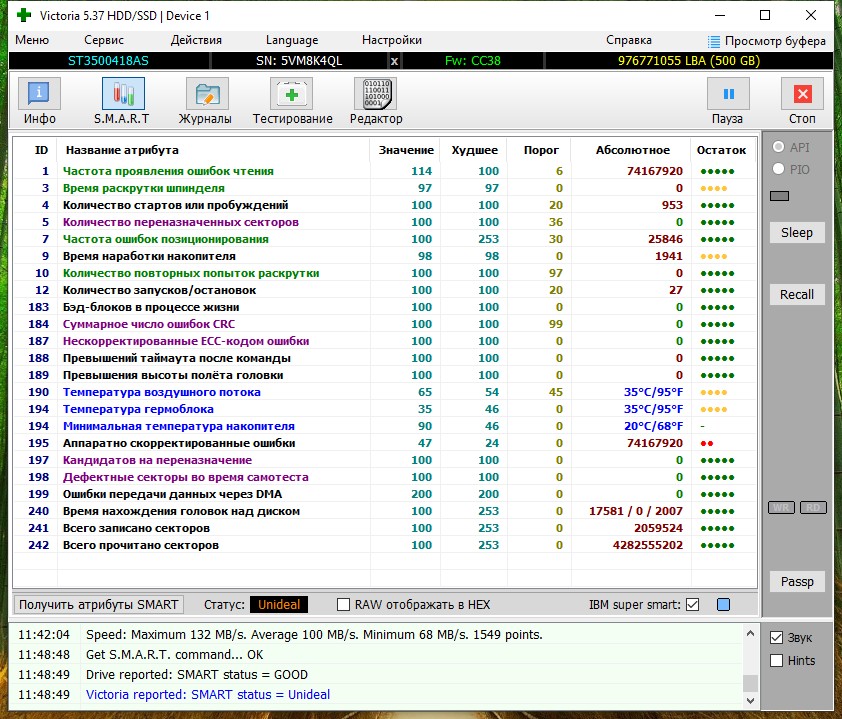The image size is (842, 719).
Task: Click the Абсолютное column header
Action: tap(633, 150)
